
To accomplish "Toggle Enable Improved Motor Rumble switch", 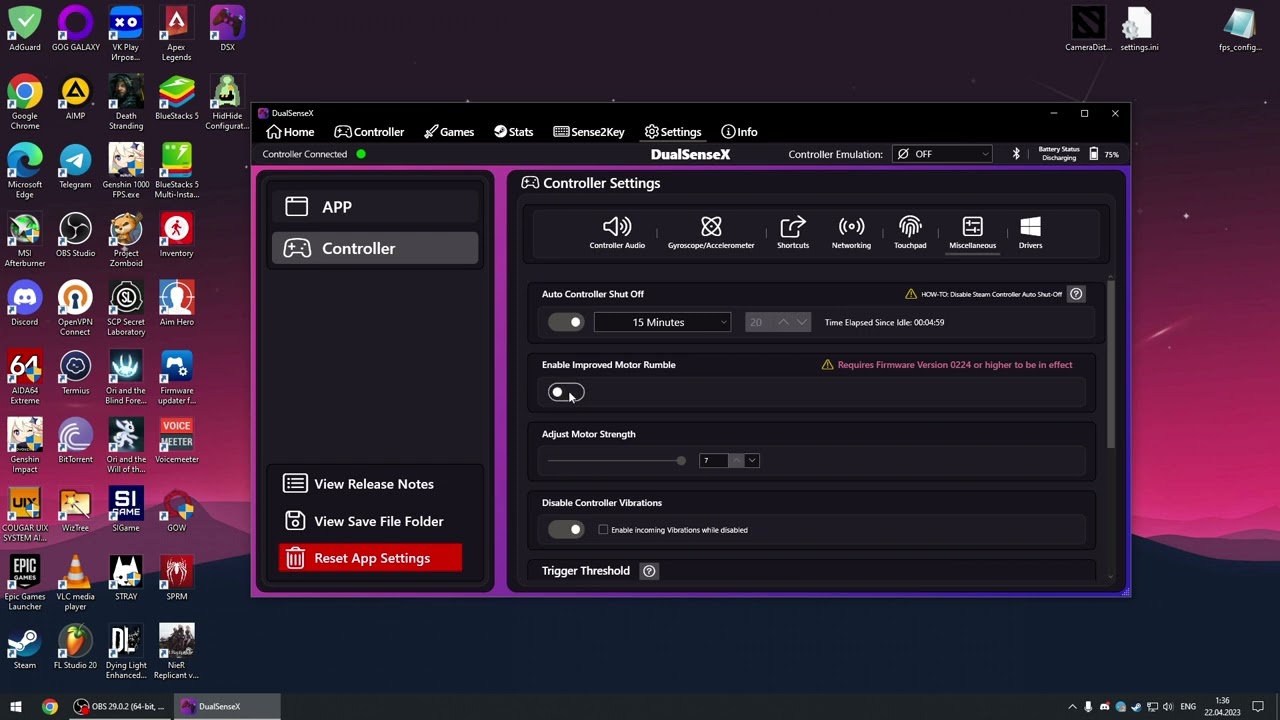I will pos(565,392).
